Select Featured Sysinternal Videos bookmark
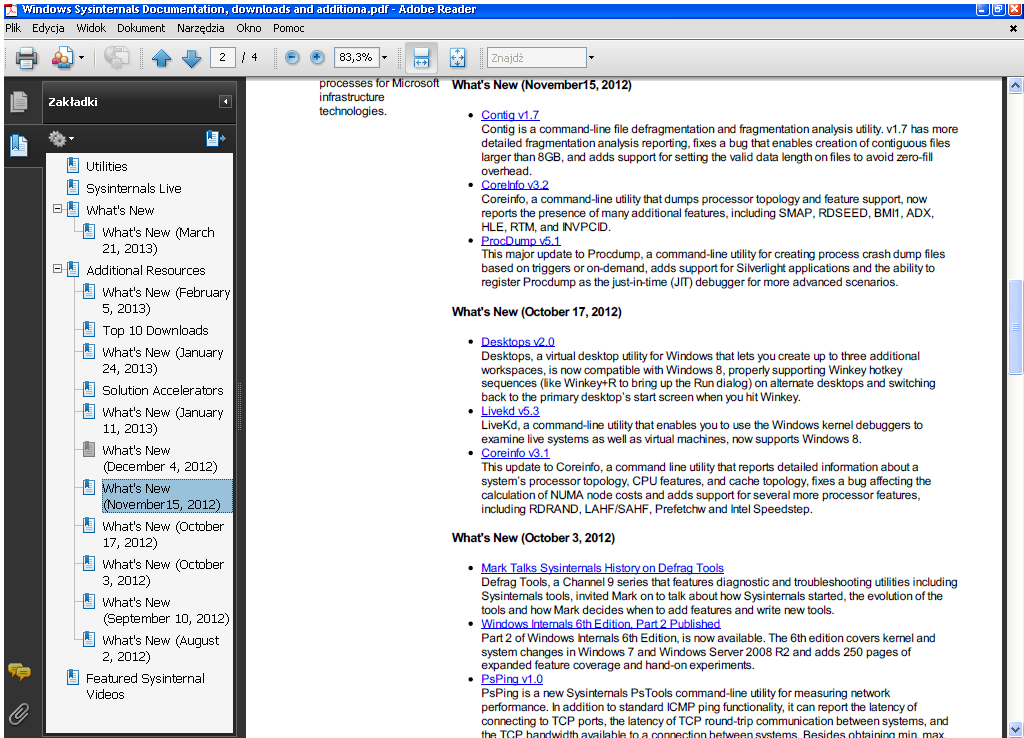Screen dimensions: 1024x738 click(x=145, y=686)
